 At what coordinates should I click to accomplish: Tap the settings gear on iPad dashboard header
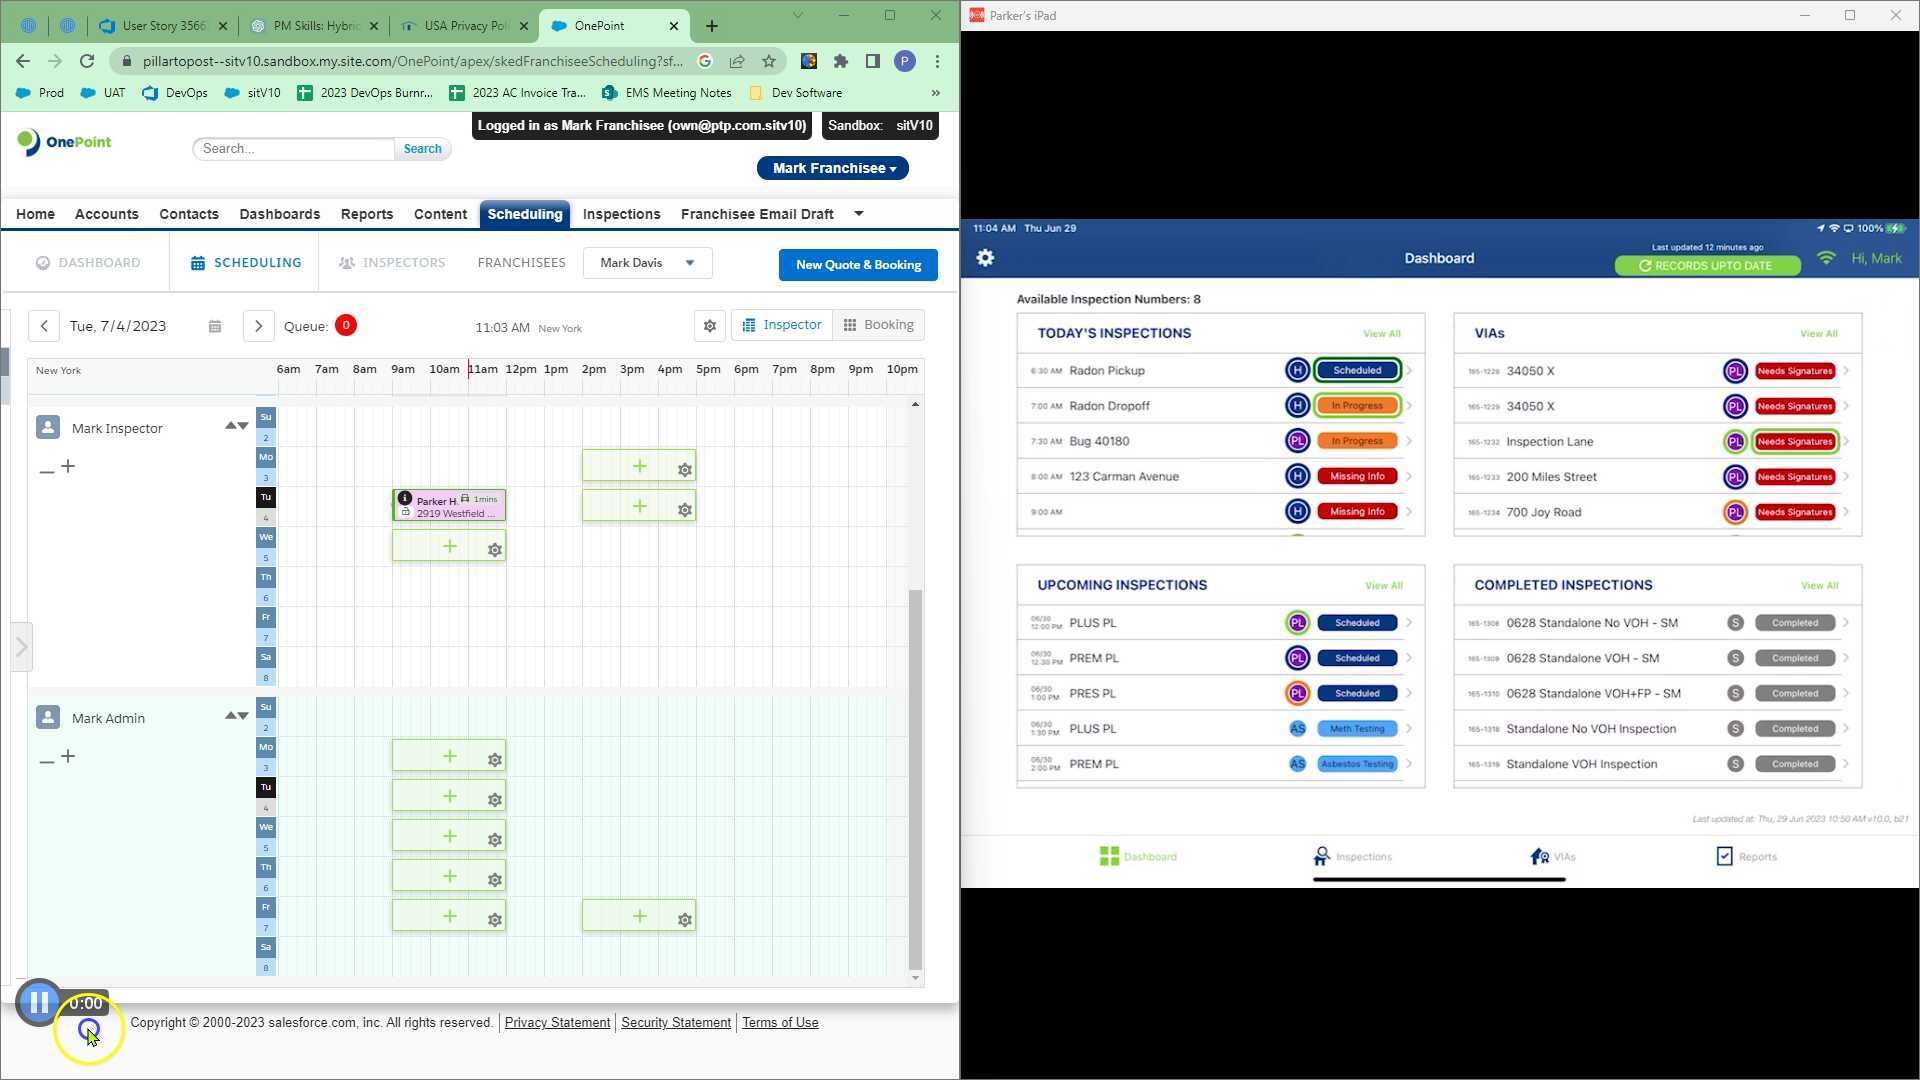[985, 257]
